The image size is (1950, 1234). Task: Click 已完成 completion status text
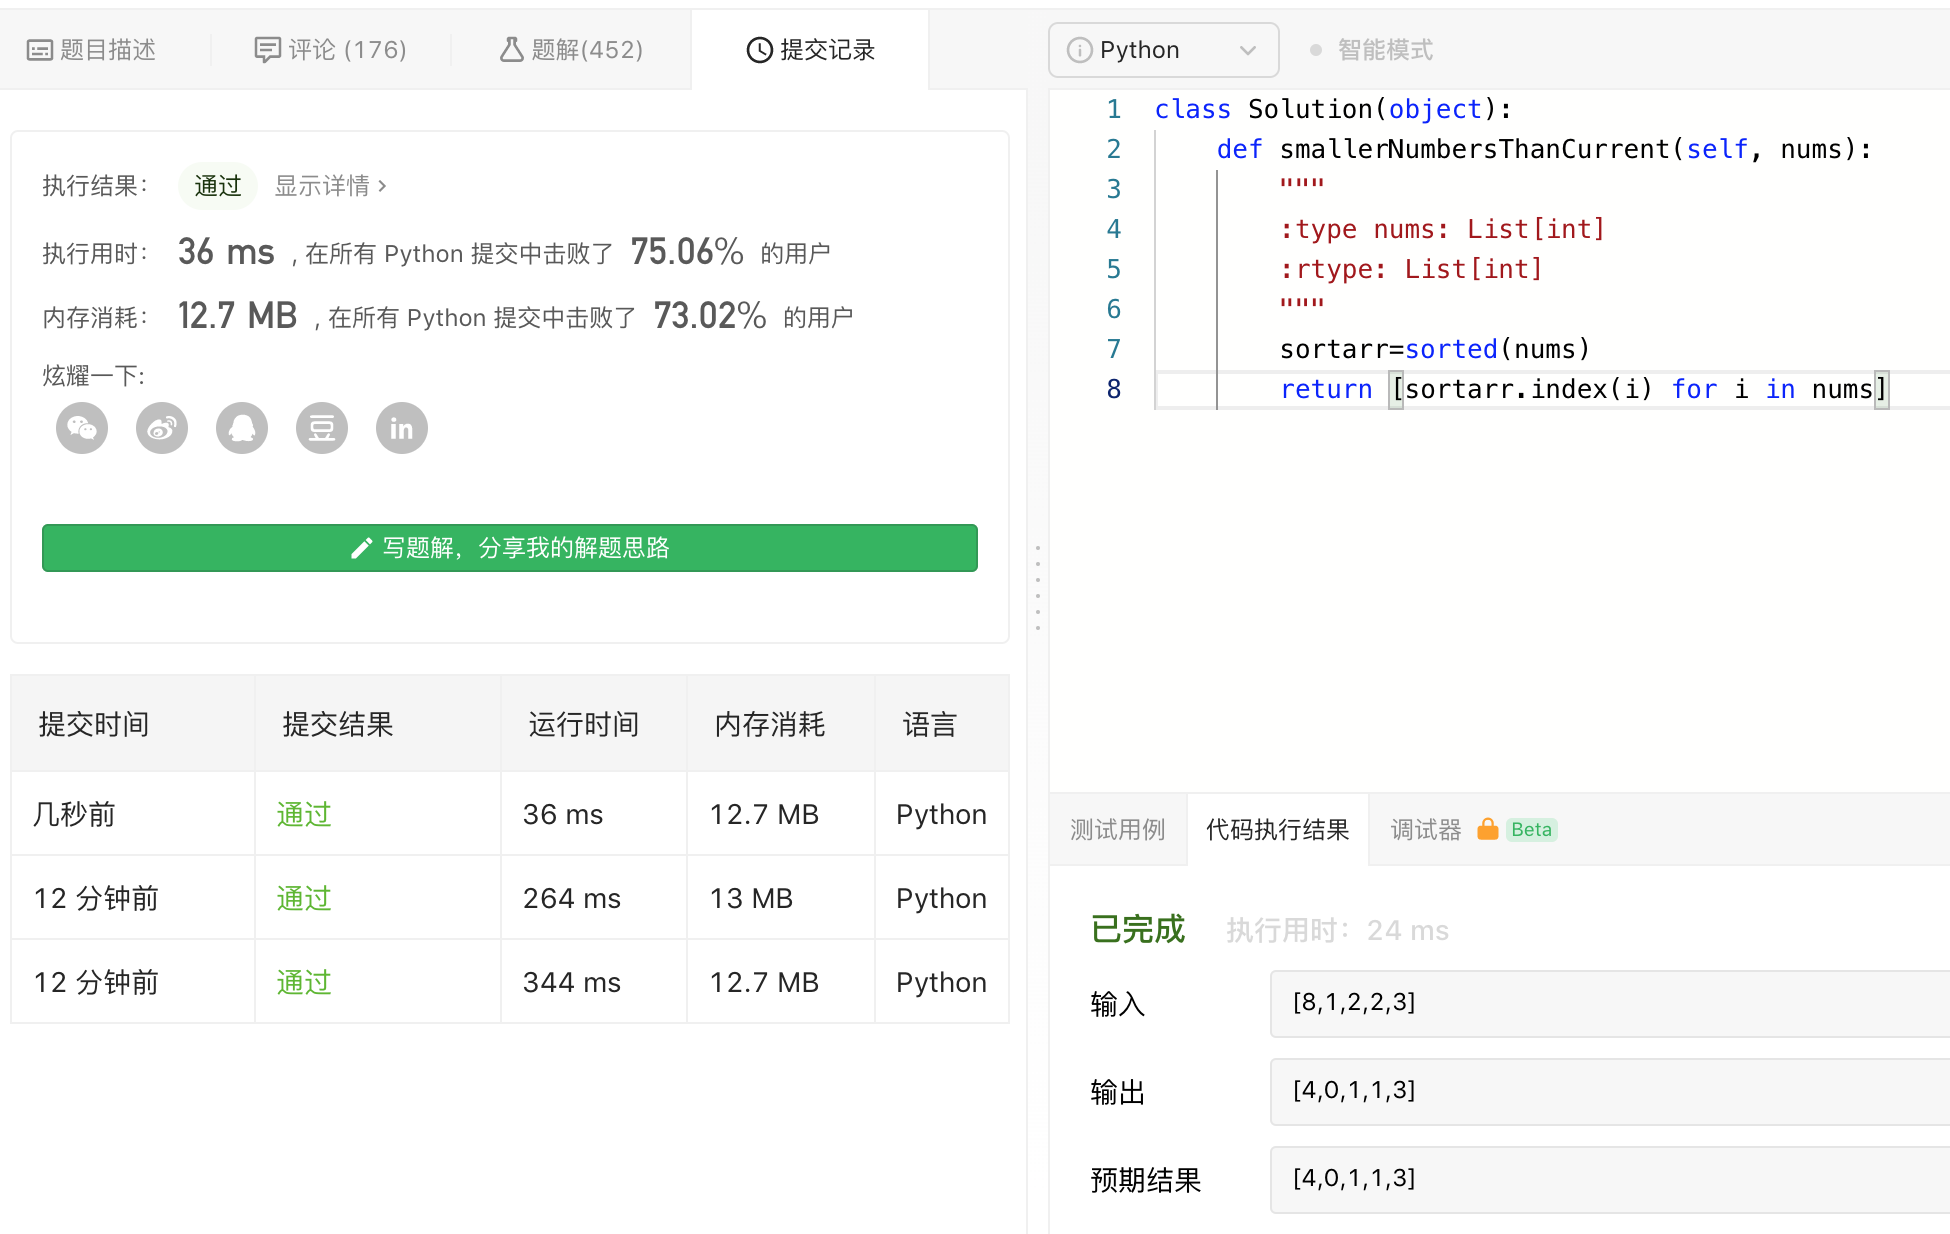click(1138, 930)
